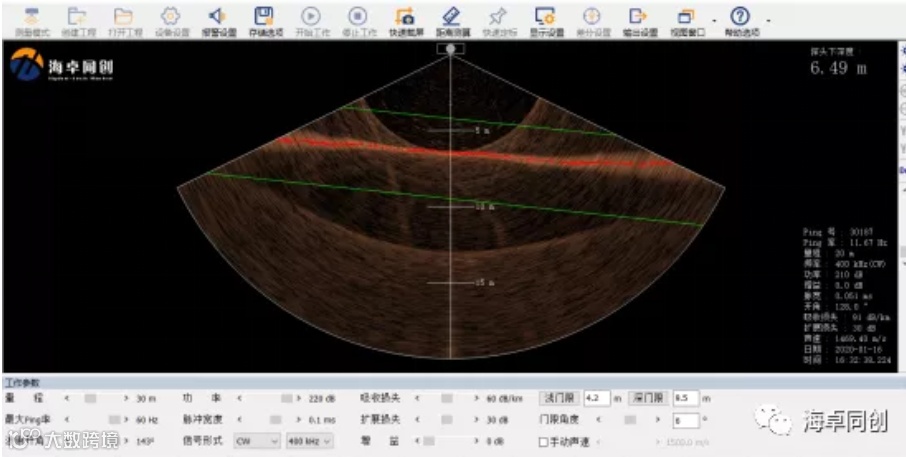Decrease 脉冲宽度 with its left arrow
This screenshot has width=906, height=457.
click(x=239, y=419)
